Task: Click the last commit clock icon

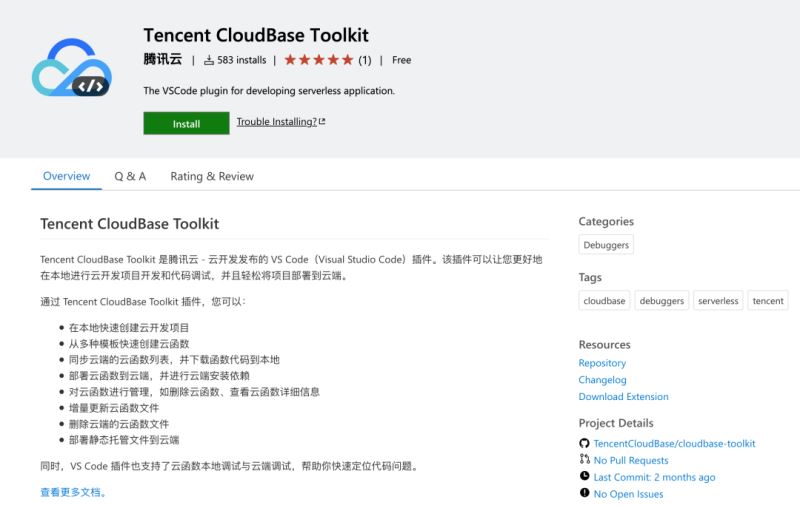Action: [584, 477]
